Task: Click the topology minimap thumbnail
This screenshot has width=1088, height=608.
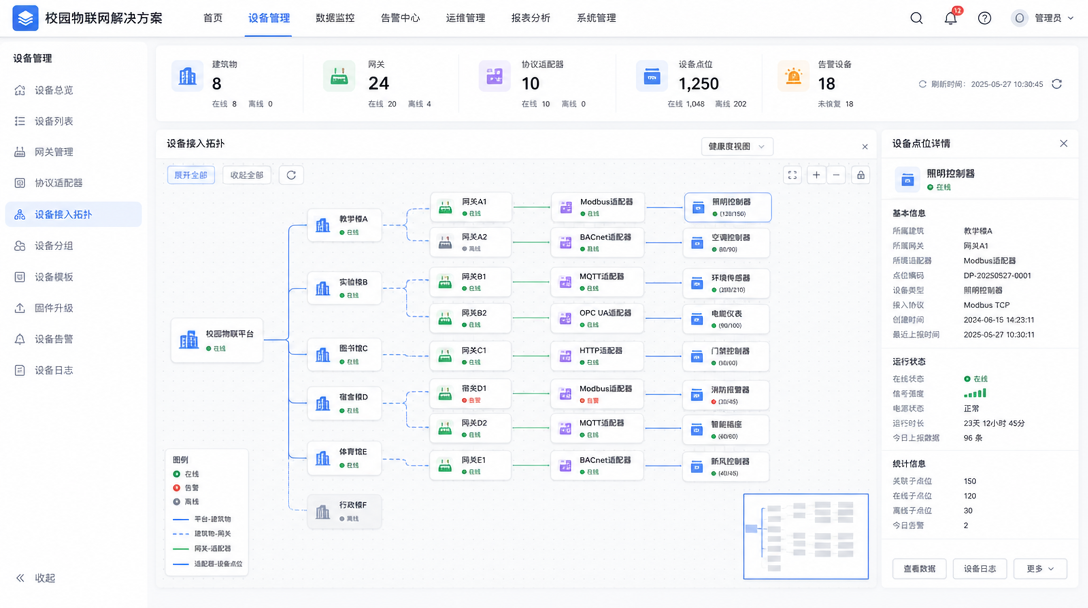Action: [806, 536]
